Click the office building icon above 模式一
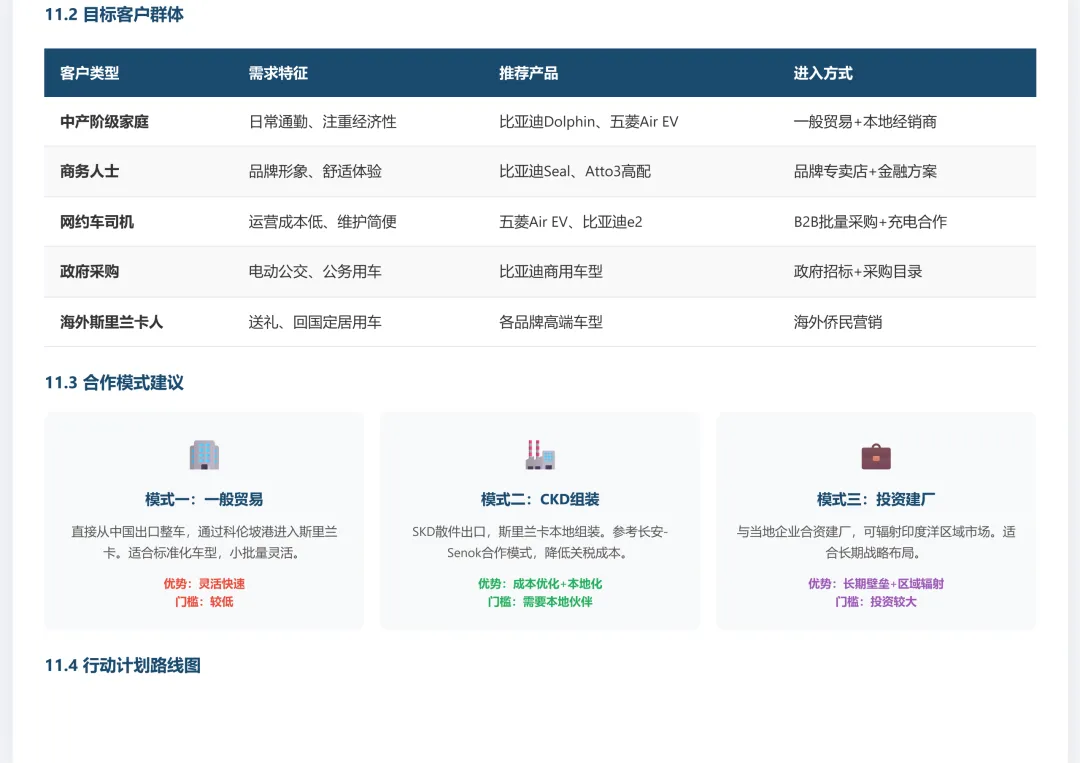Viewport: 1080px width, 763px height. tap(204, 455)
